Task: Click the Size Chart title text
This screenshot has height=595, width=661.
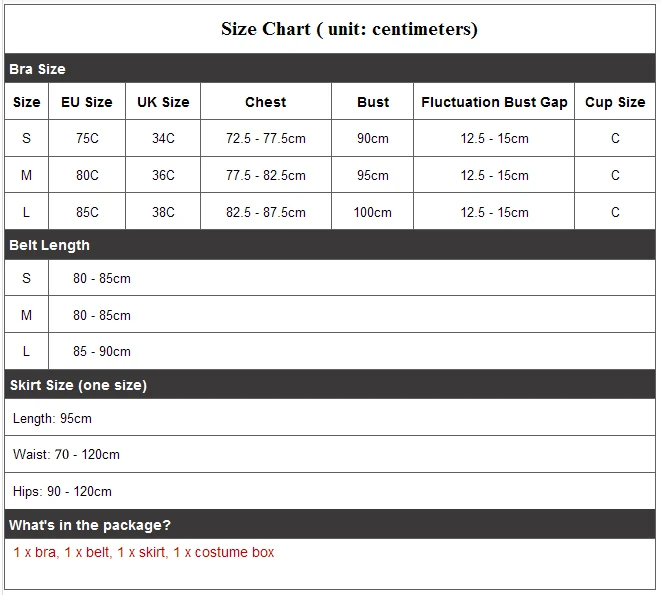Action: [x=349, y=29]
